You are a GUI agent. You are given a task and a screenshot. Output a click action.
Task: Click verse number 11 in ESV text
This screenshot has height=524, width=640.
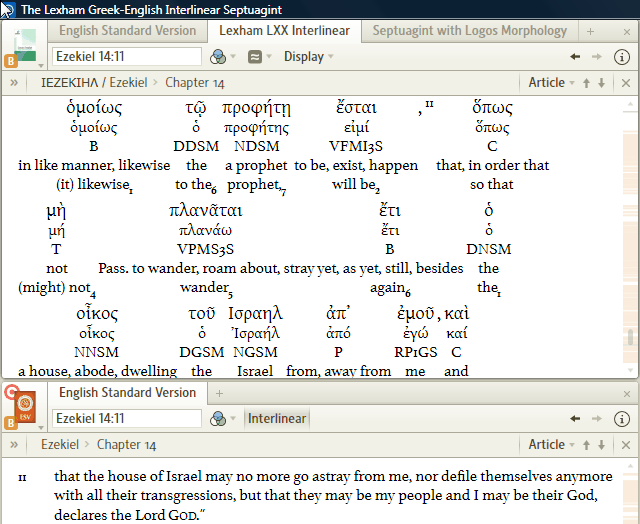pyautogui.click(x=22, y=477)
